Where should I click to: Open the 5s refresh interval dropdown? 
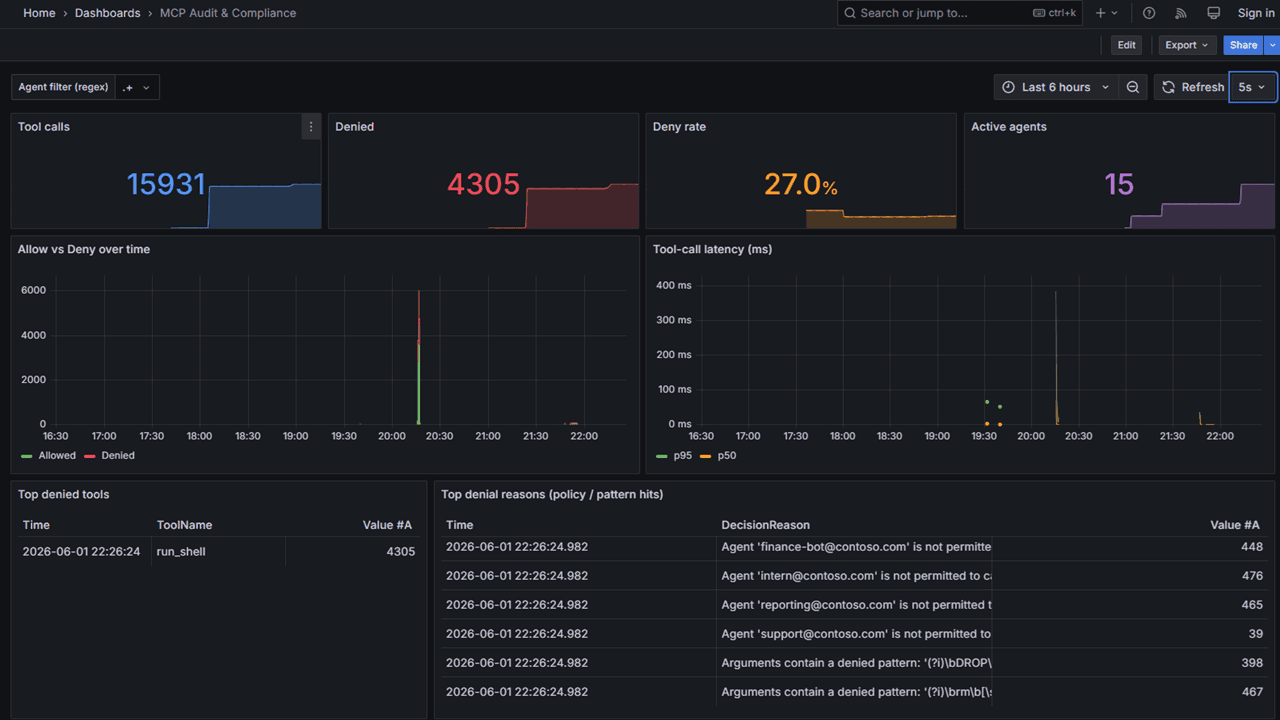tap(1252, 87)
